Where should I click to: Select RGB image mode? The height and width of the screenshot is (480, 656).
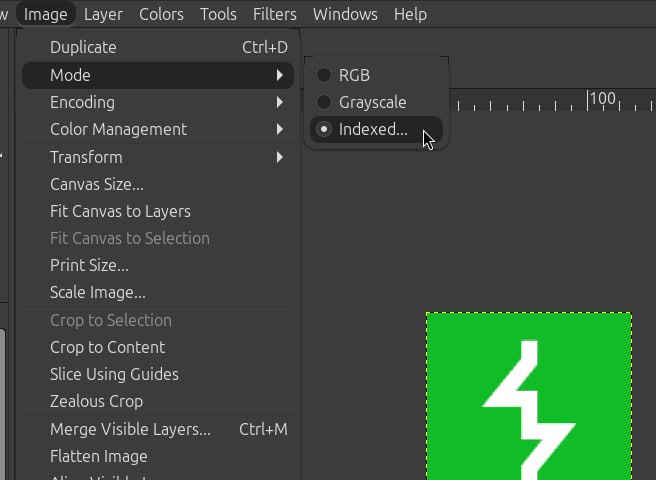pyautogui.click(x=377, y=75)
